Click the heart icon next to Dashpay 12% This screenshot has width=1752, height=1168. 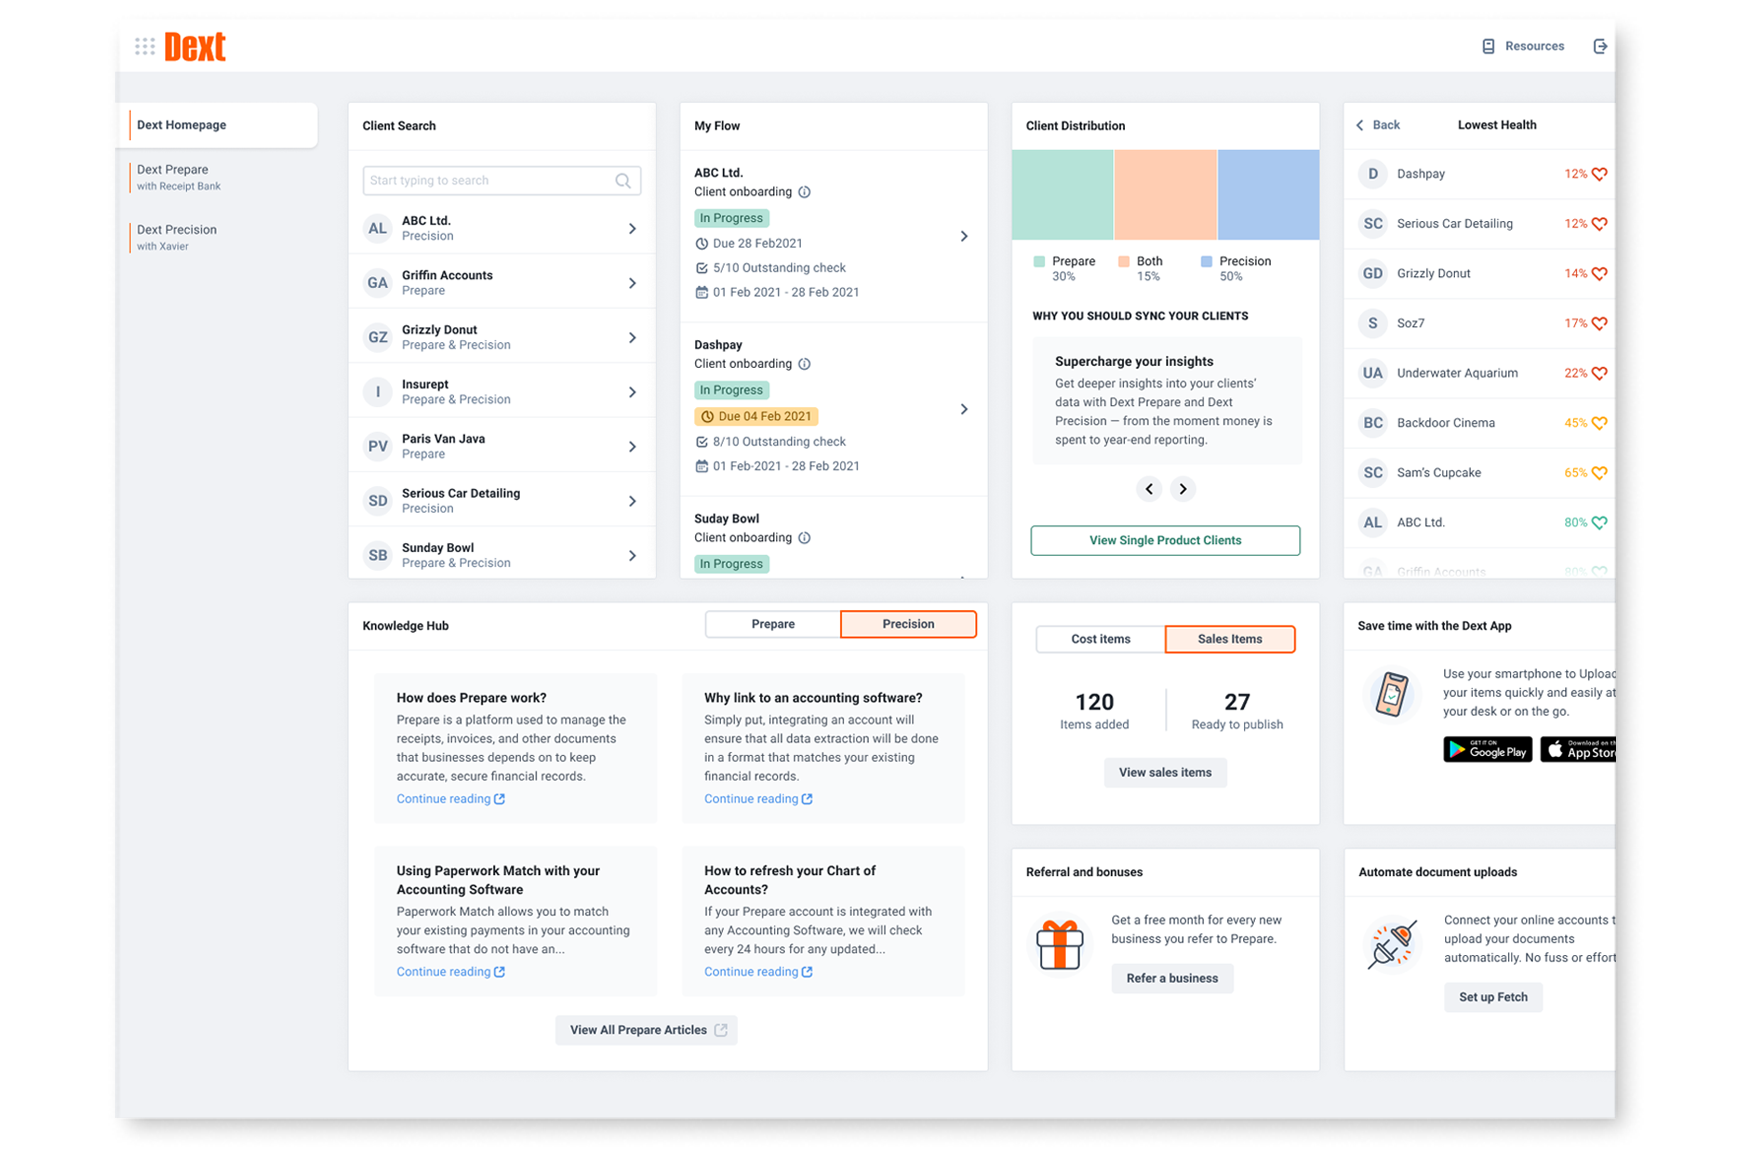coord(1600,174)
